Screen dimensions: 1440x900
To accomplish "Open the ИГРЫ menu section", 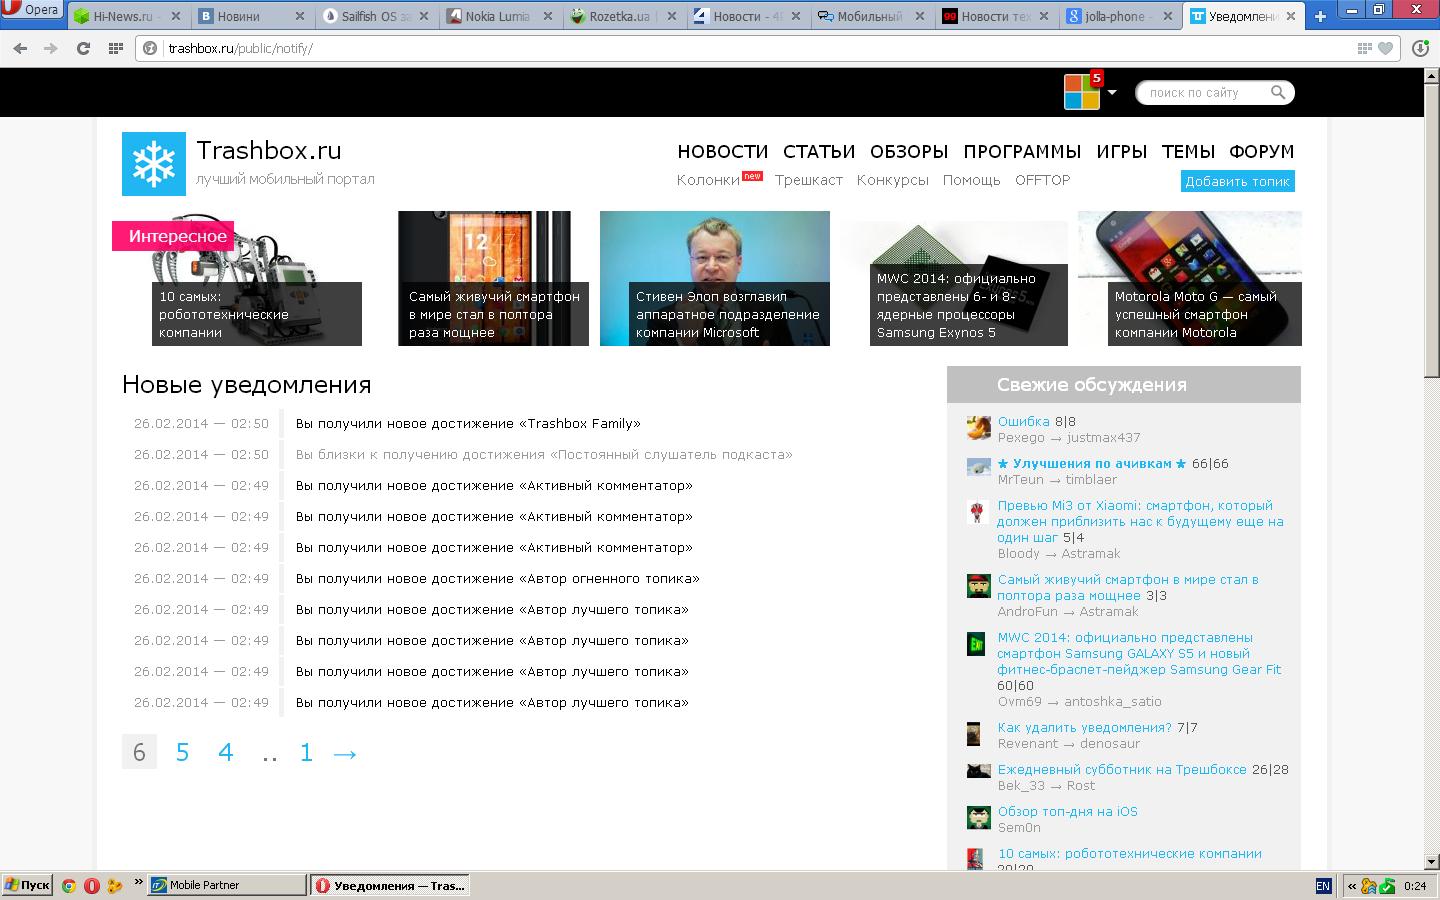I will pyautogui.click(x=1122, y=152).
